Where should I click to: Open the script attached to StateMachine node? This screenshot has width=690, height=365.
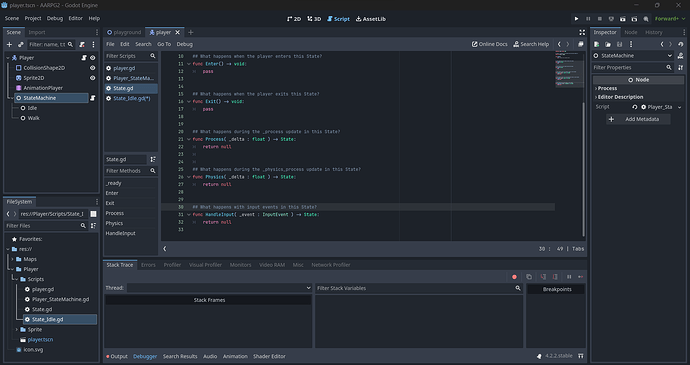(93, 98)
